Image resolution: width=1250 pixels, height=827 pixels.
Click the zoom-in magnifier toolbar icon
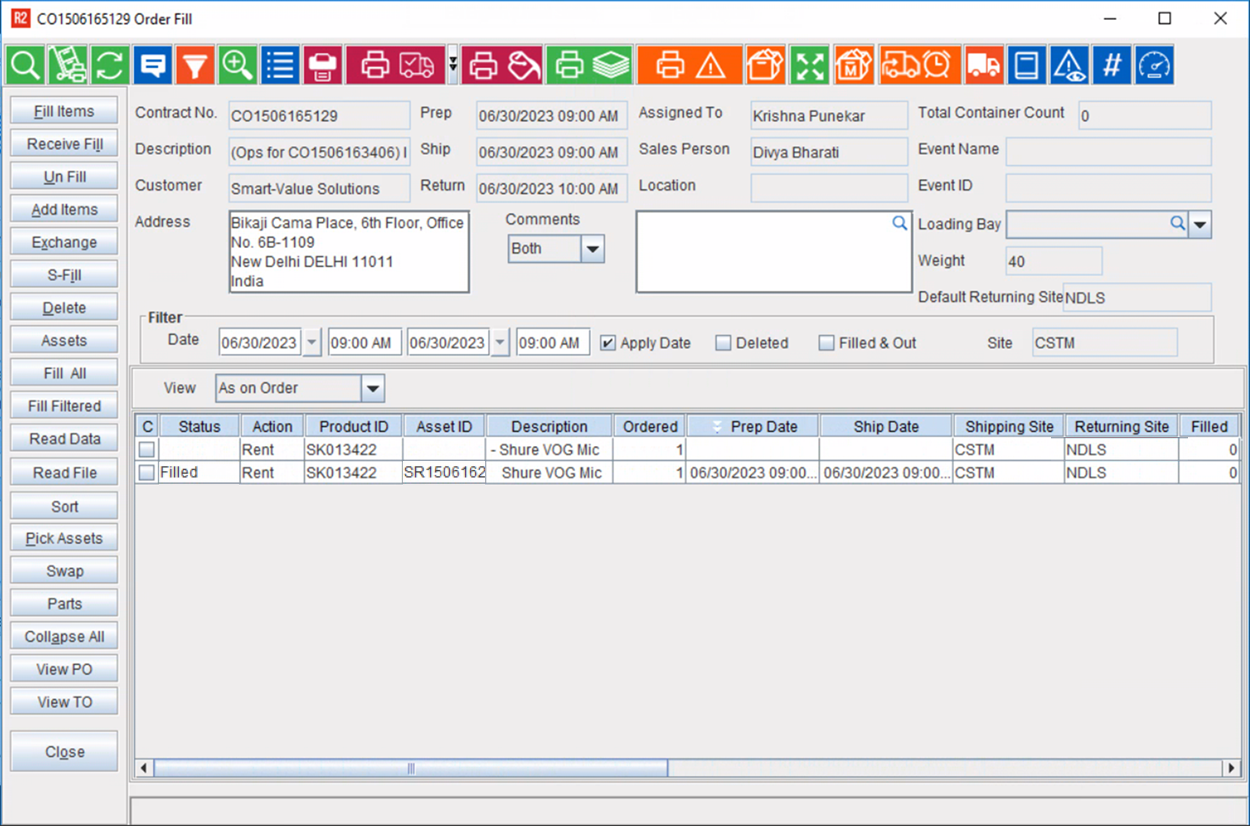click(237, 65)
